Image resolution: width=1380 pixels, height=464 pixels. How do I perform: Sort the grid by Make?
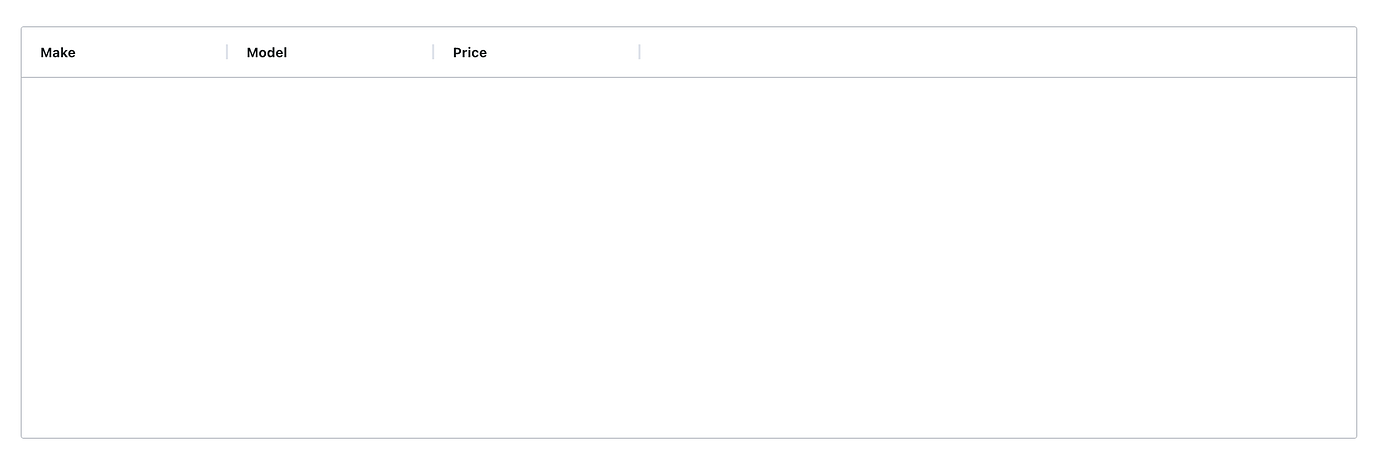pyautogui.click(x=58, y=52)
